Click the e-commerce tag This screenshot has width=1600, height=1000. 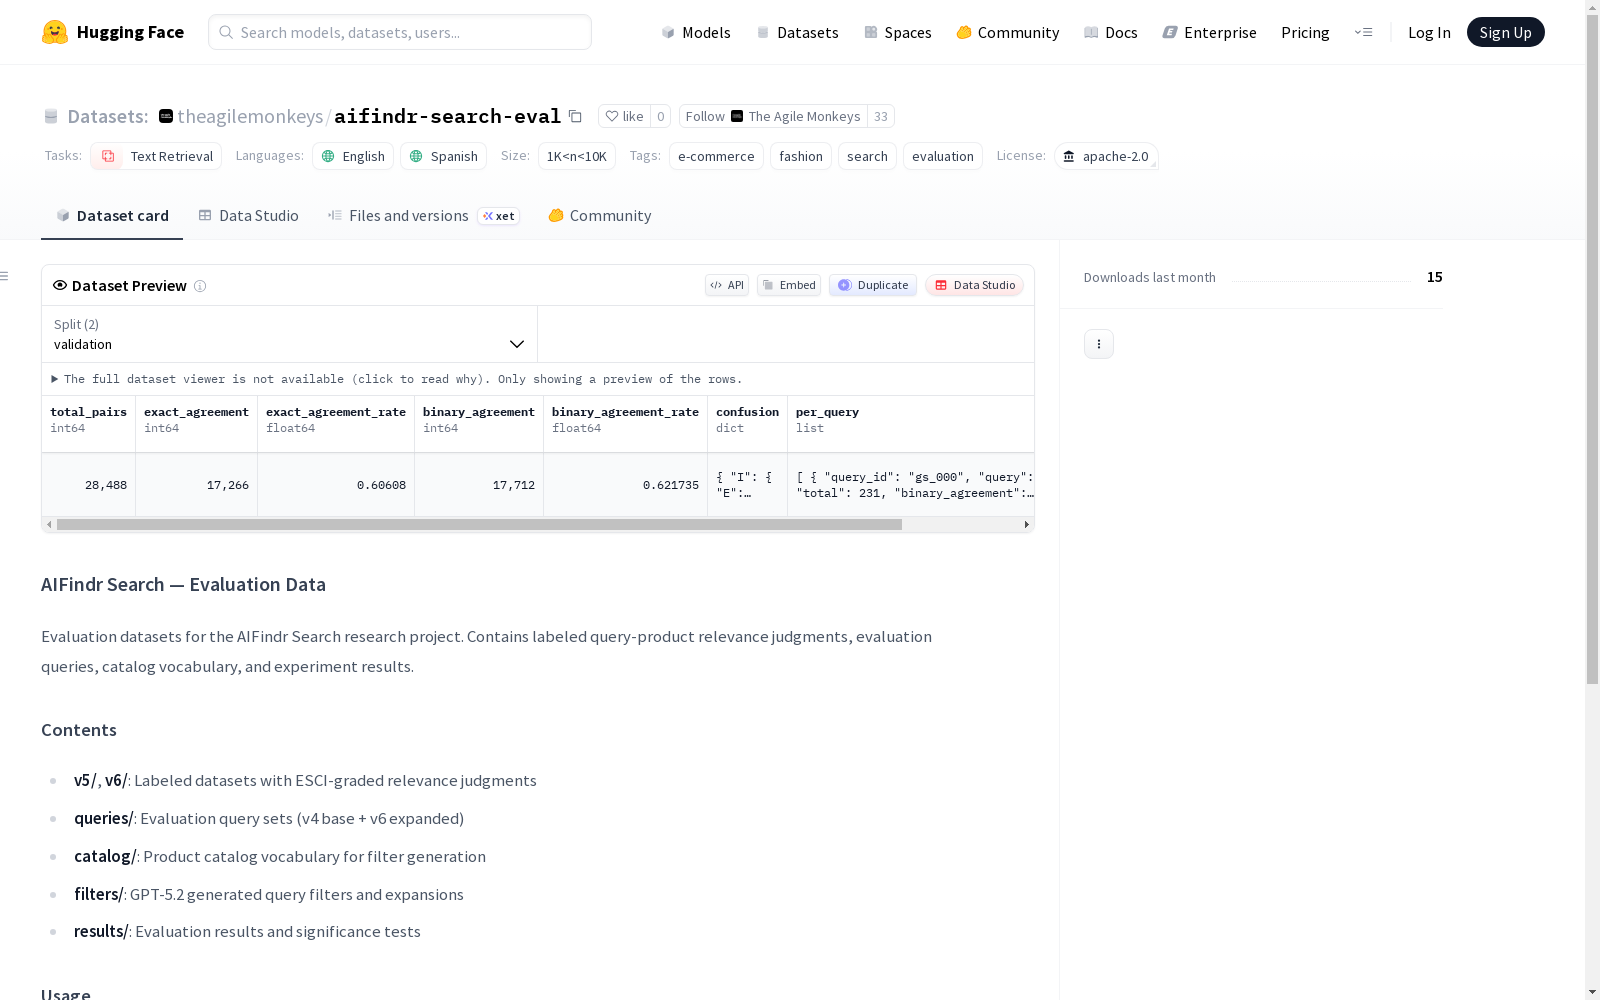[x=716, y=156]
